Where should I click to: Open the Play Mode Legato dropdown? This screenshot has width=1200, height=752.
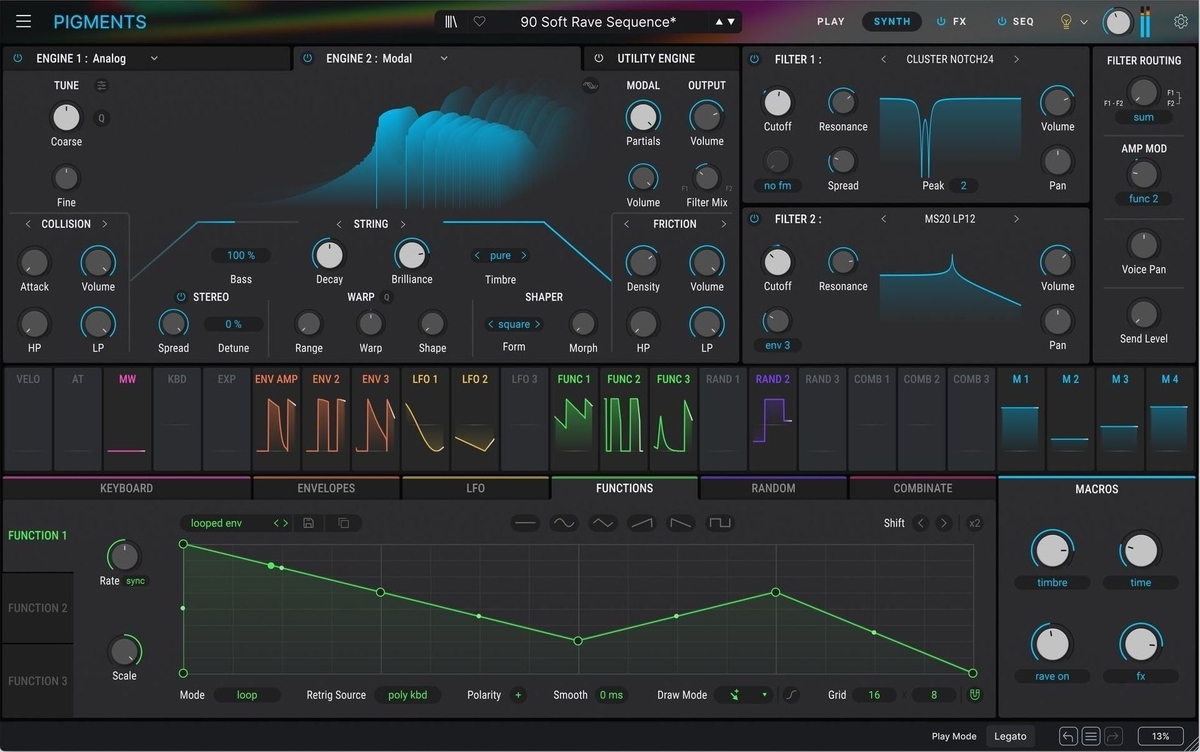(1011, 736)
